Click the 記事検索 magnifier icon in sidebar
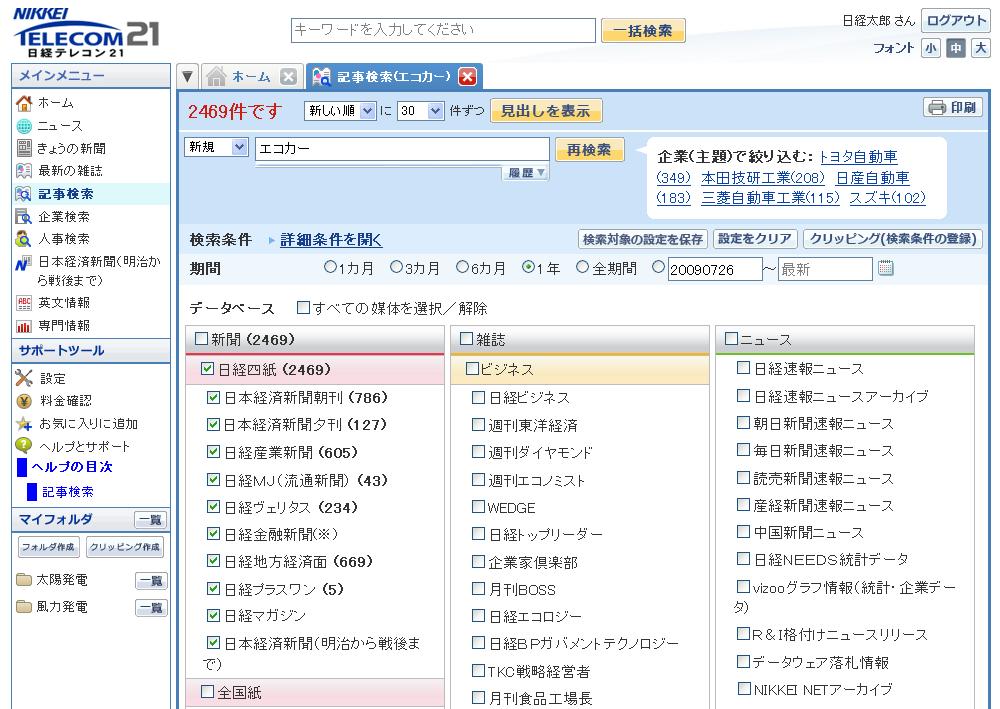 (x=24, y=194)
